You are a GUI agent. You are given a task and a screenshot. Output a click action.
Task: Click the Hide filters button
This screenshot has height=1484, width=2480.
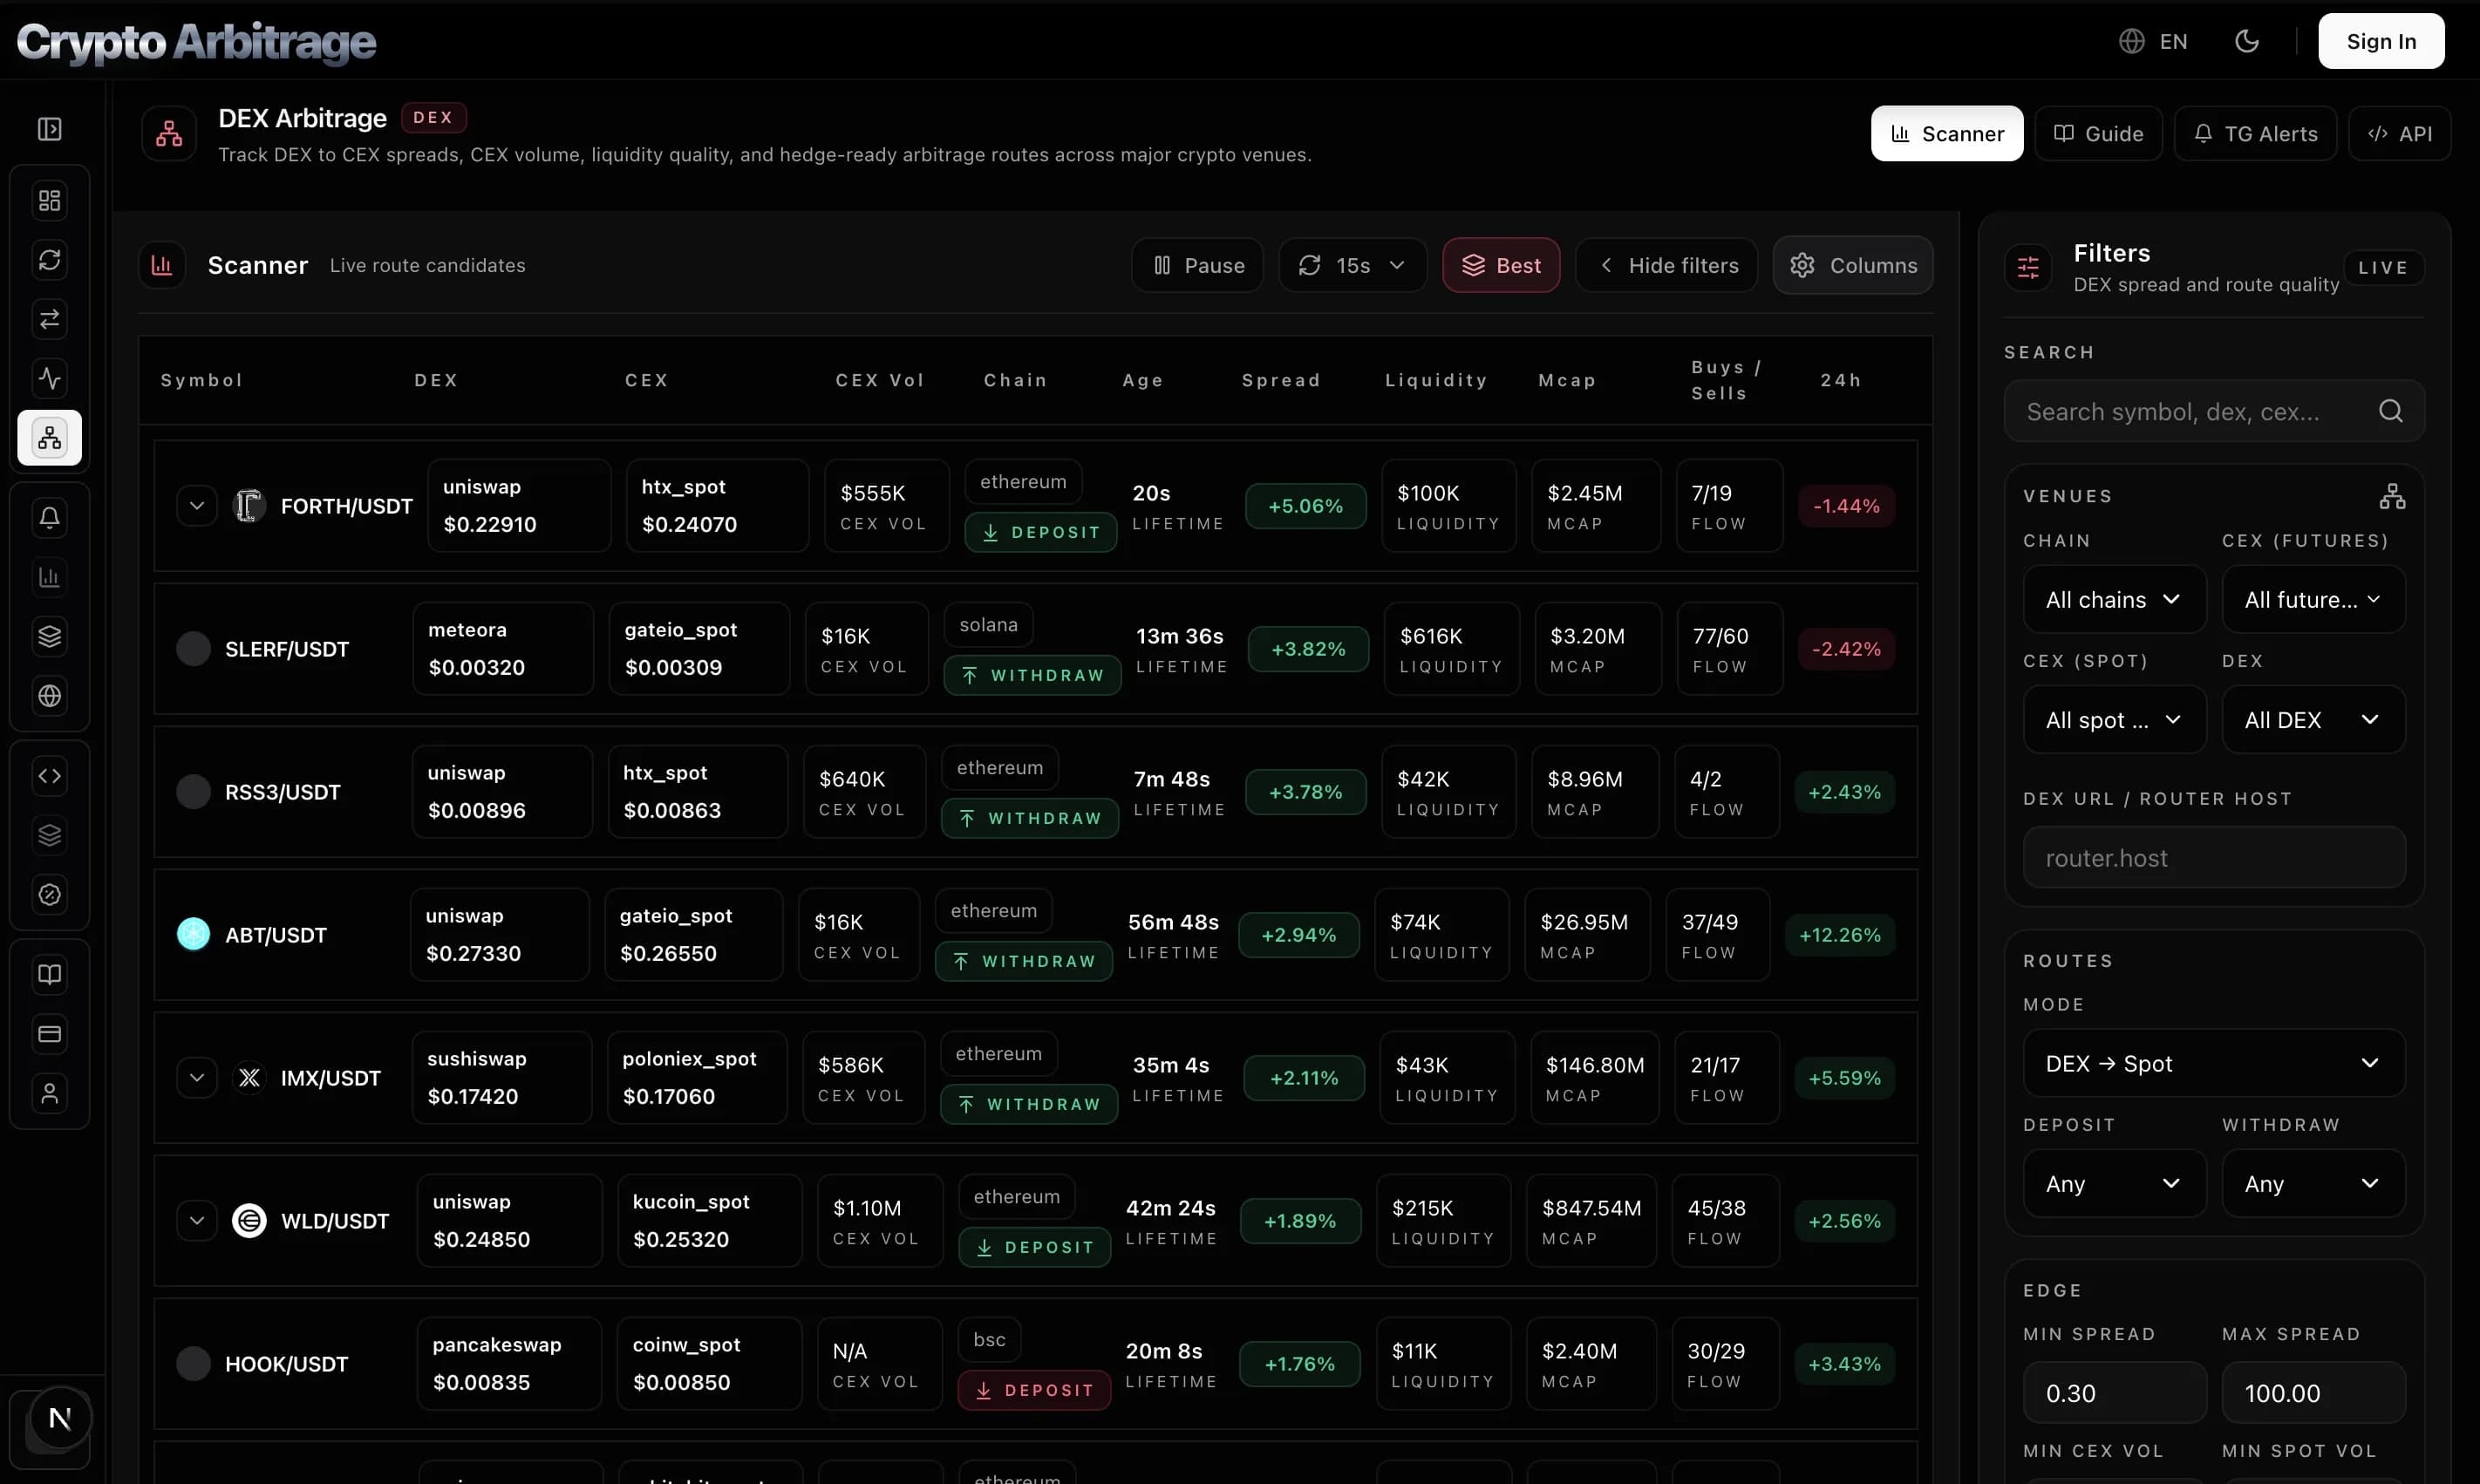pyautogui.click(x=1666, y=265)
